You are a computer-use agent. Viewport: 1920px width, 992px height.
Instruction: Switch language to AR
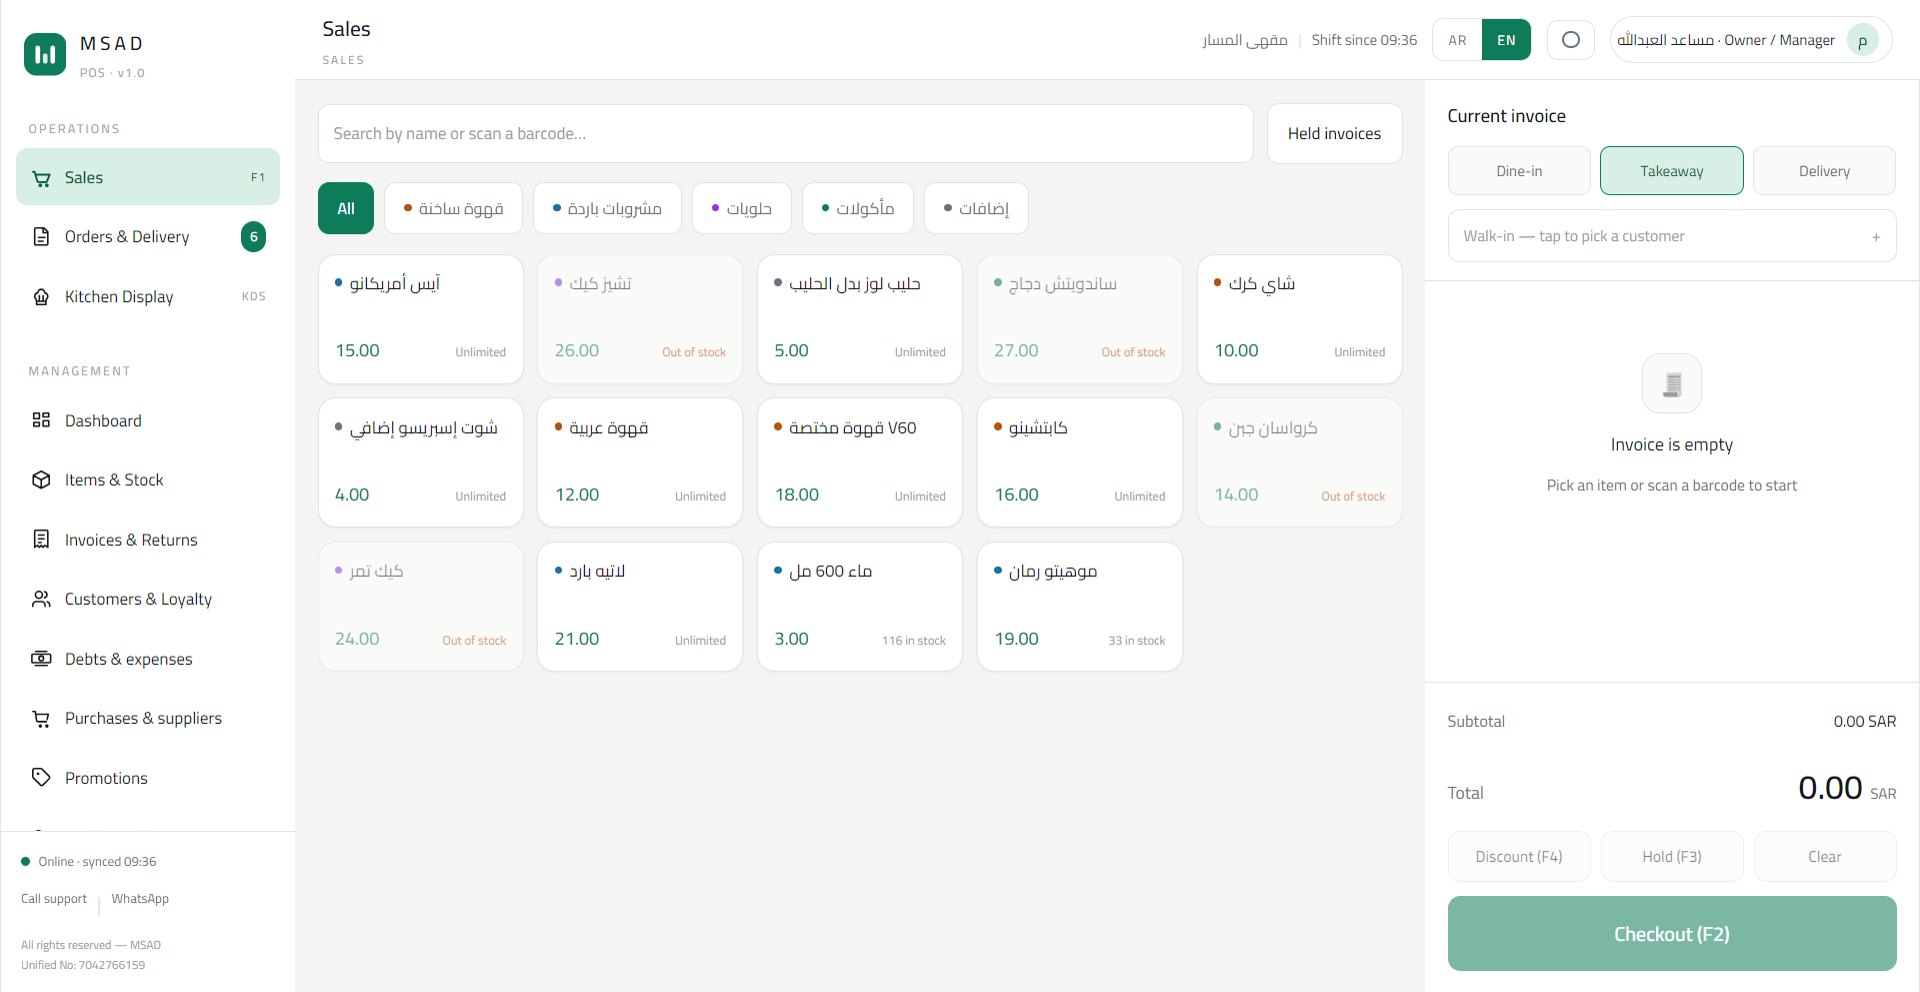point(1457,40)
